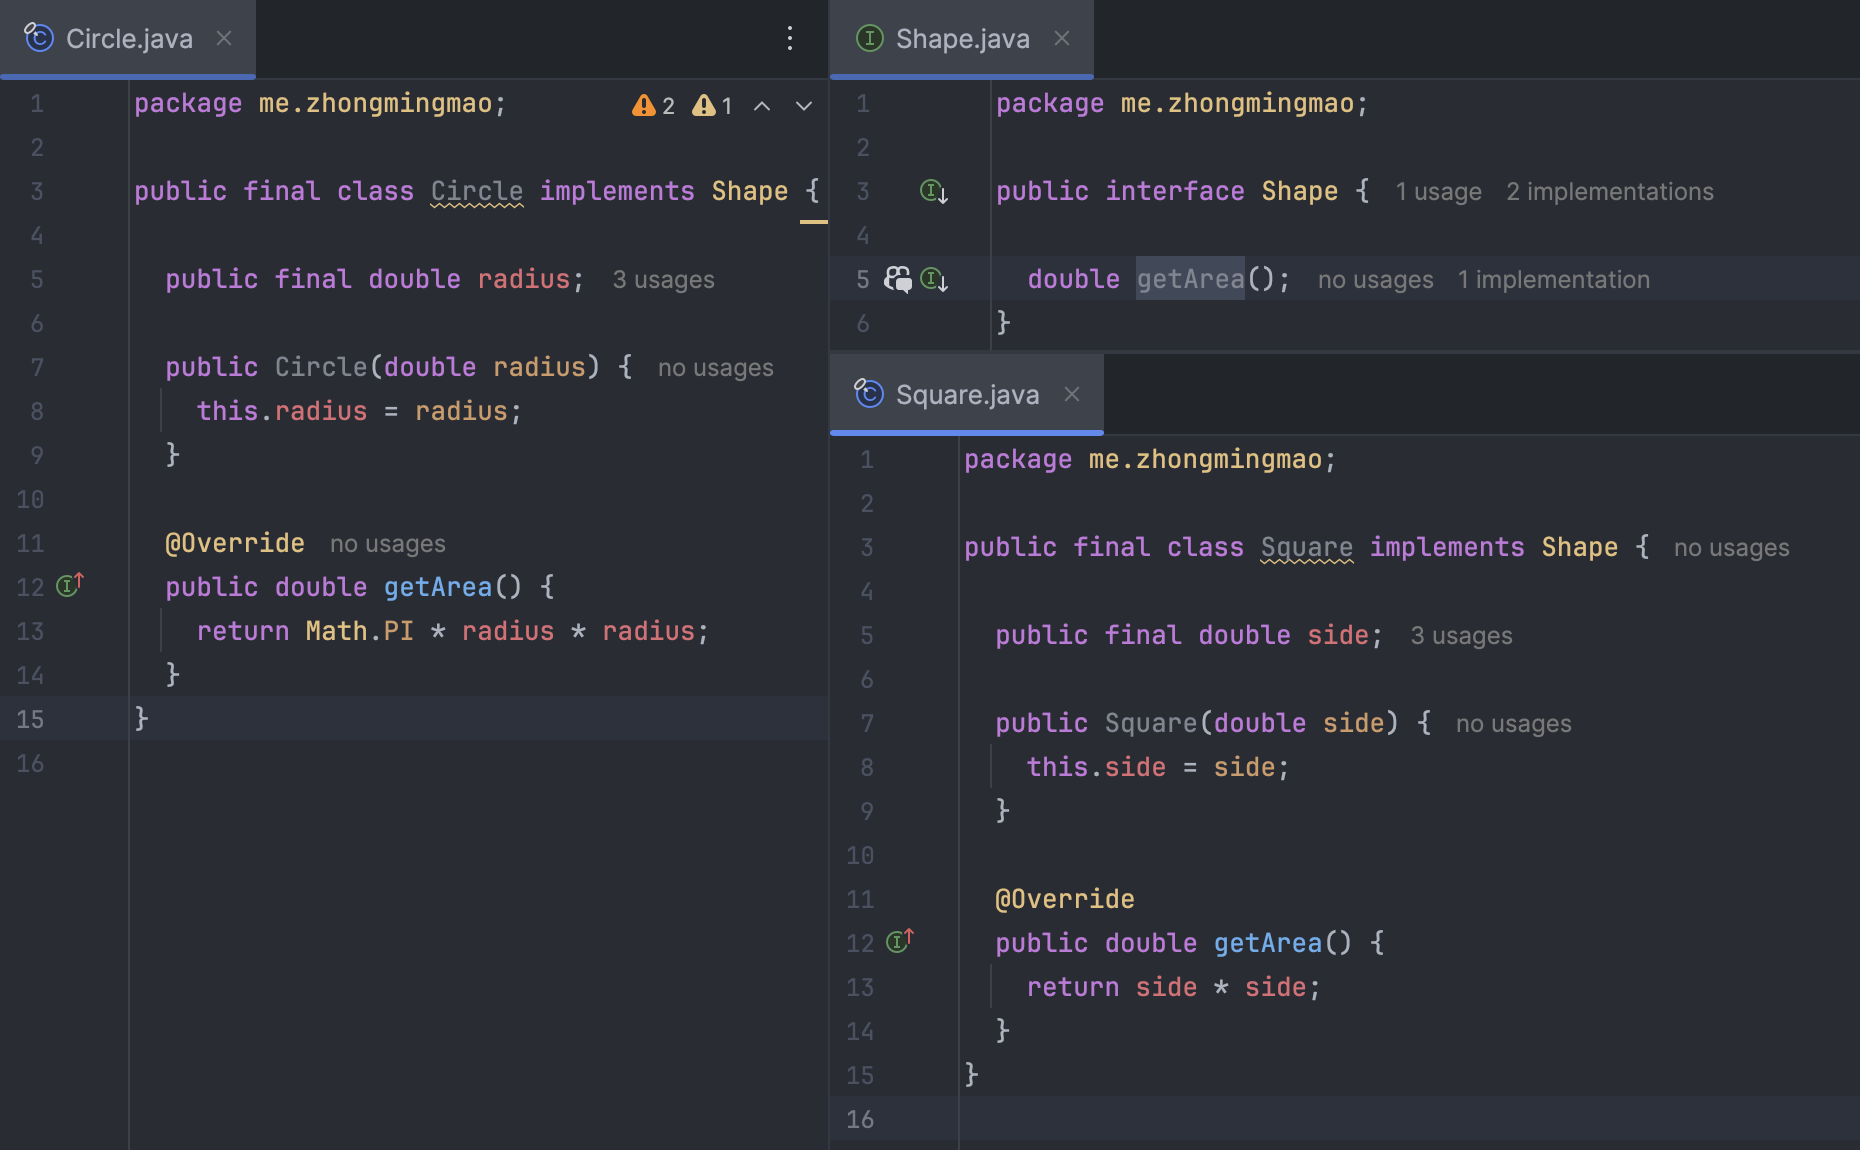
Task: Select the Circle.java tab
Action: 128,39
